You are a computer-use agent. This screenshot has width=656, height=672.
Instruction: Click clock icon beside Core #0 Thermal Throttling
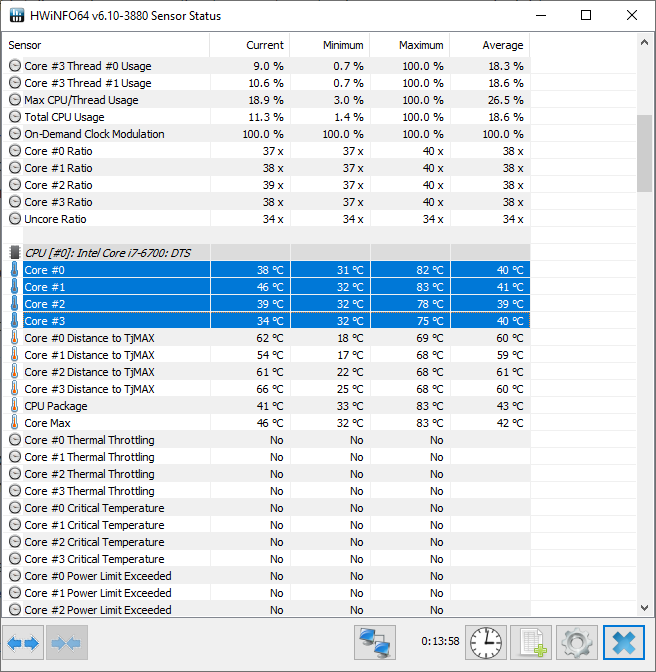pos(15,440)
